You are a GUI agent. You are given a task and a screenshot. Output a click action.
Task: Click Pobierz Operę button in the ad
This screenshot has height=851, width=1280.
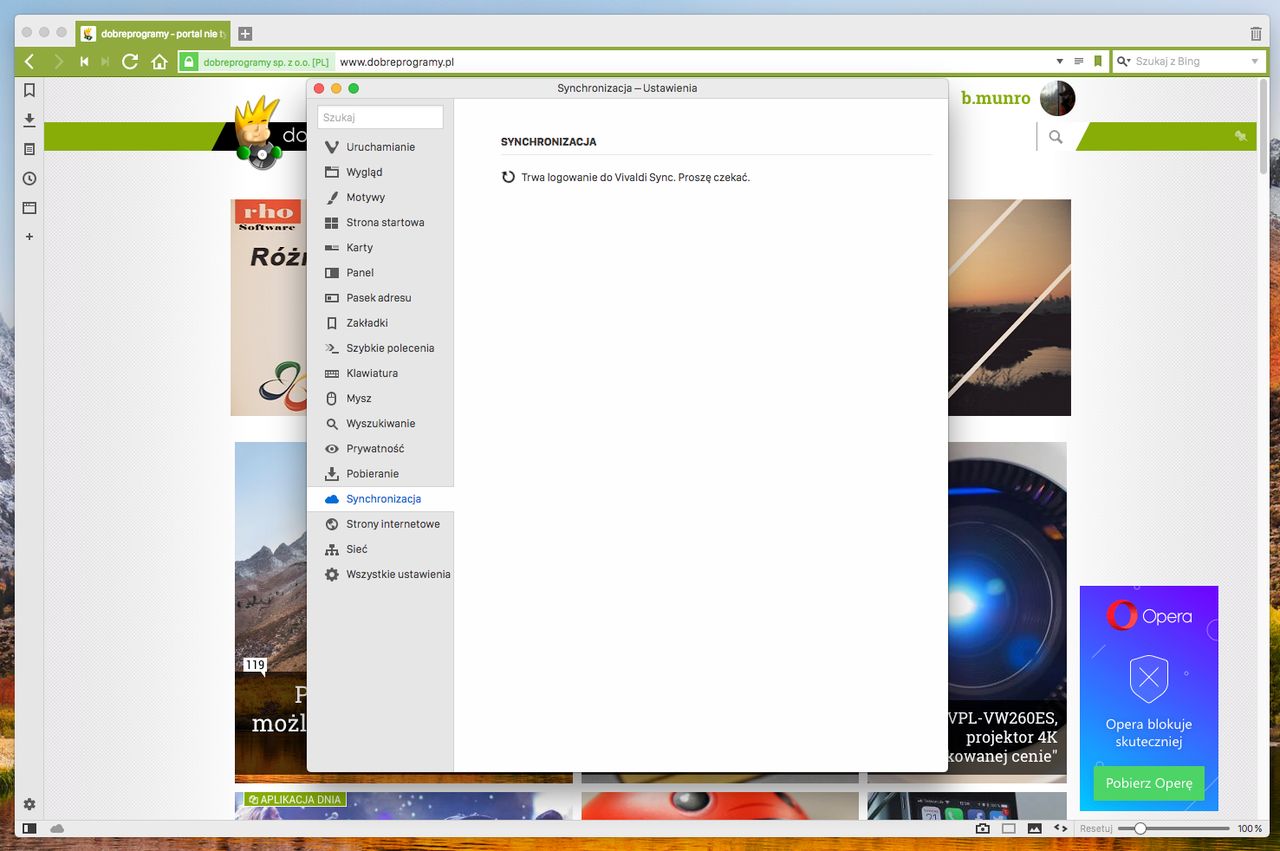tap(1149, 783)
